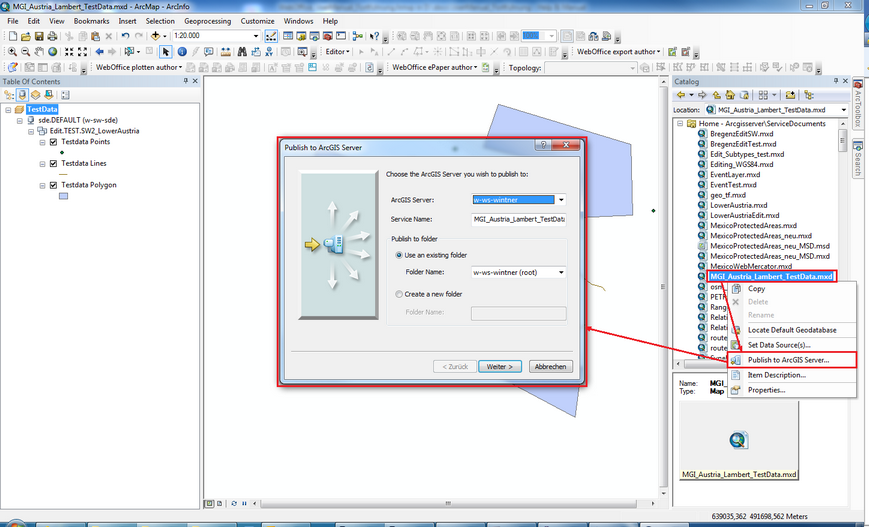The height and width of the screenshot is (527, 869).
Task: Click List By Drawing Order icon
Action: (9, 95)
